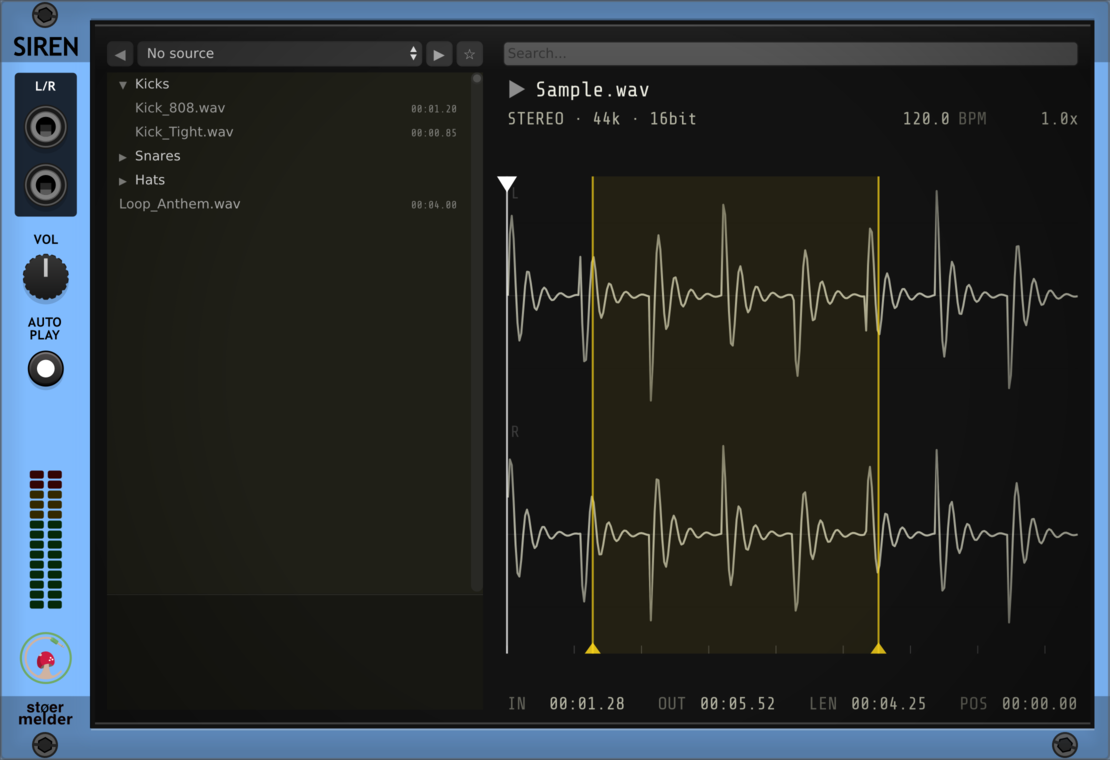Expand the Hats folder

coord(122,181)
